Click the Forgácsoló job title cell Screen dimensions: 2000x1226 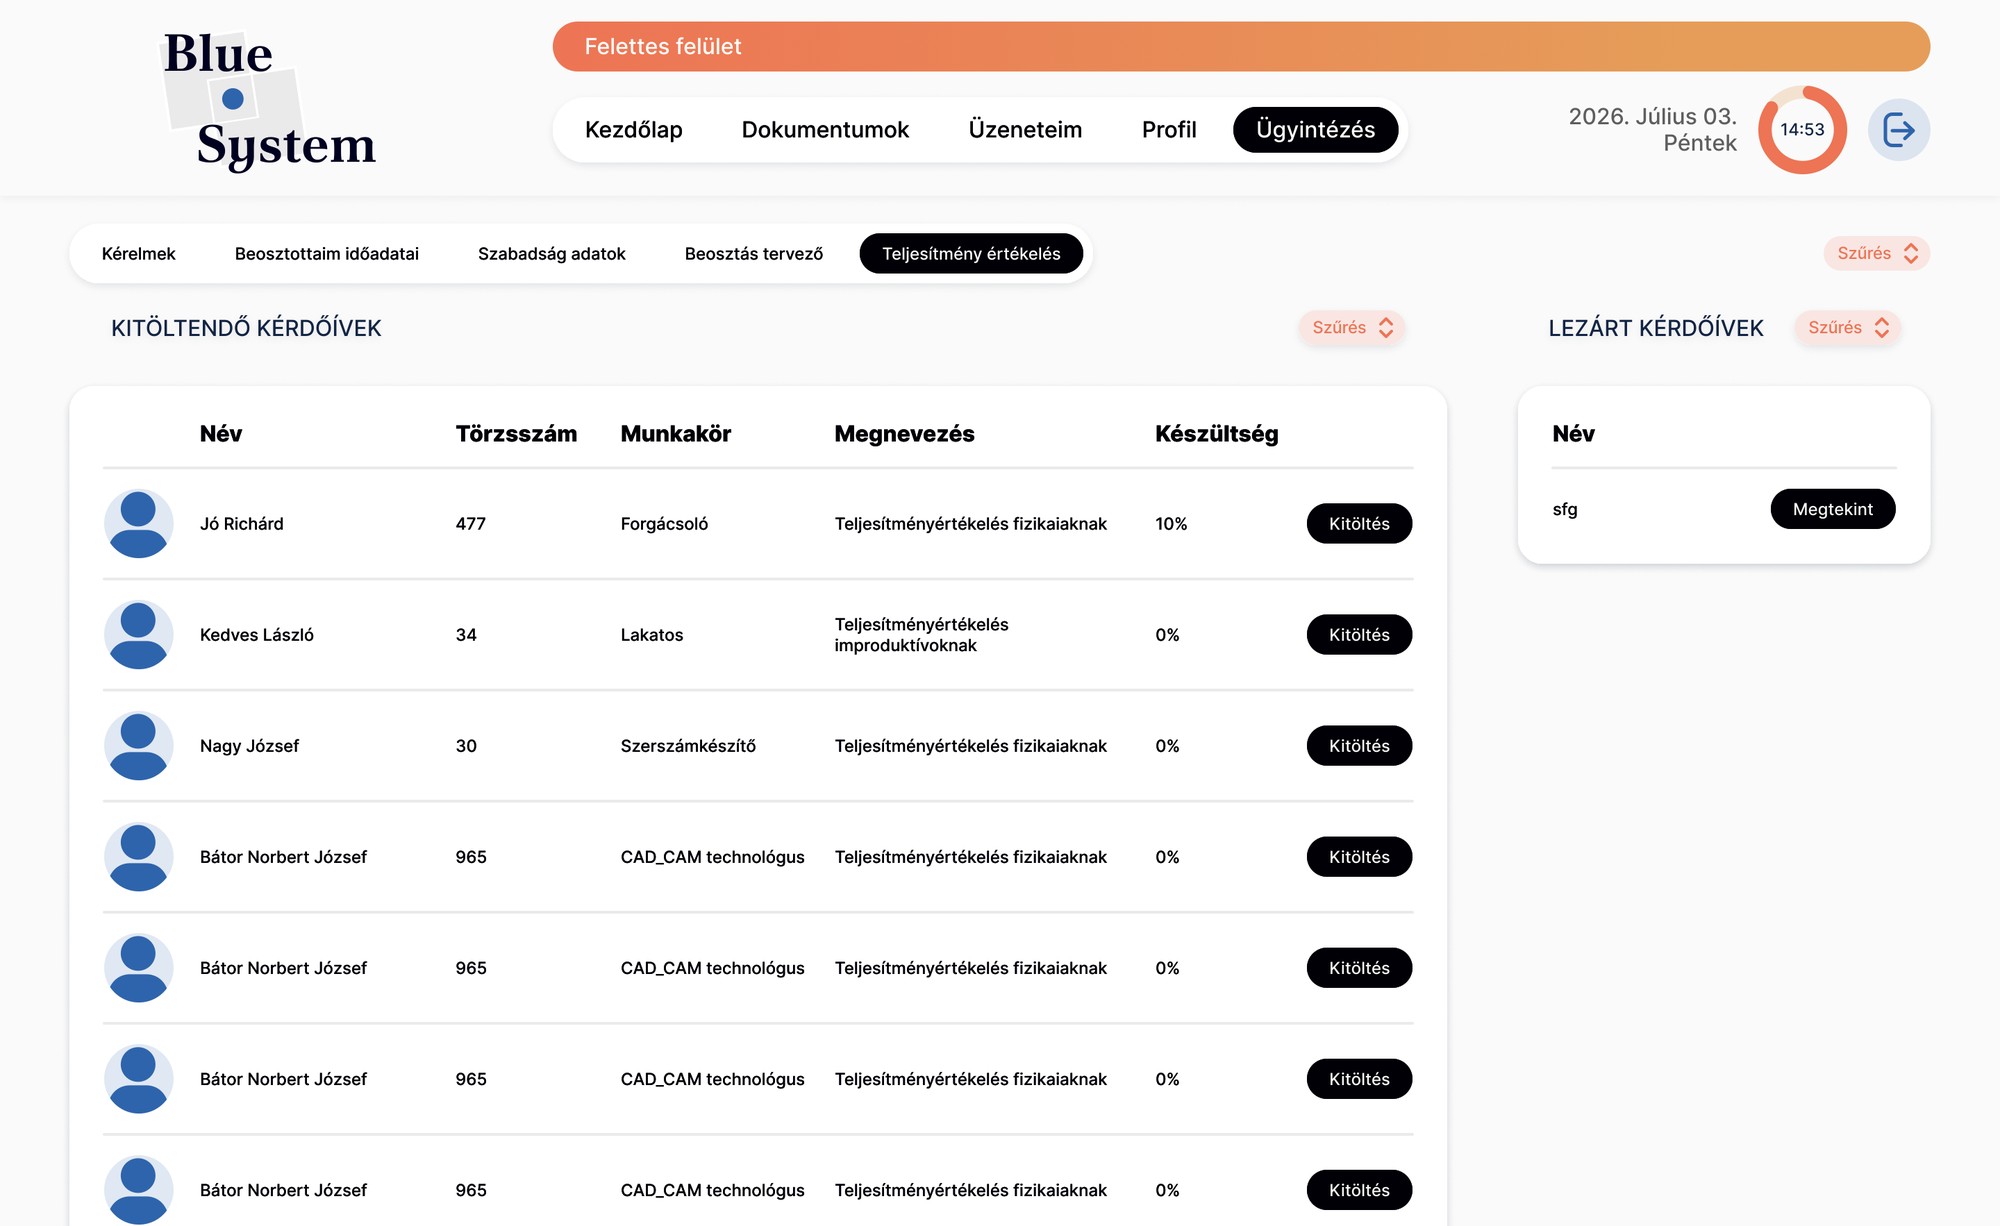[664, 524]
